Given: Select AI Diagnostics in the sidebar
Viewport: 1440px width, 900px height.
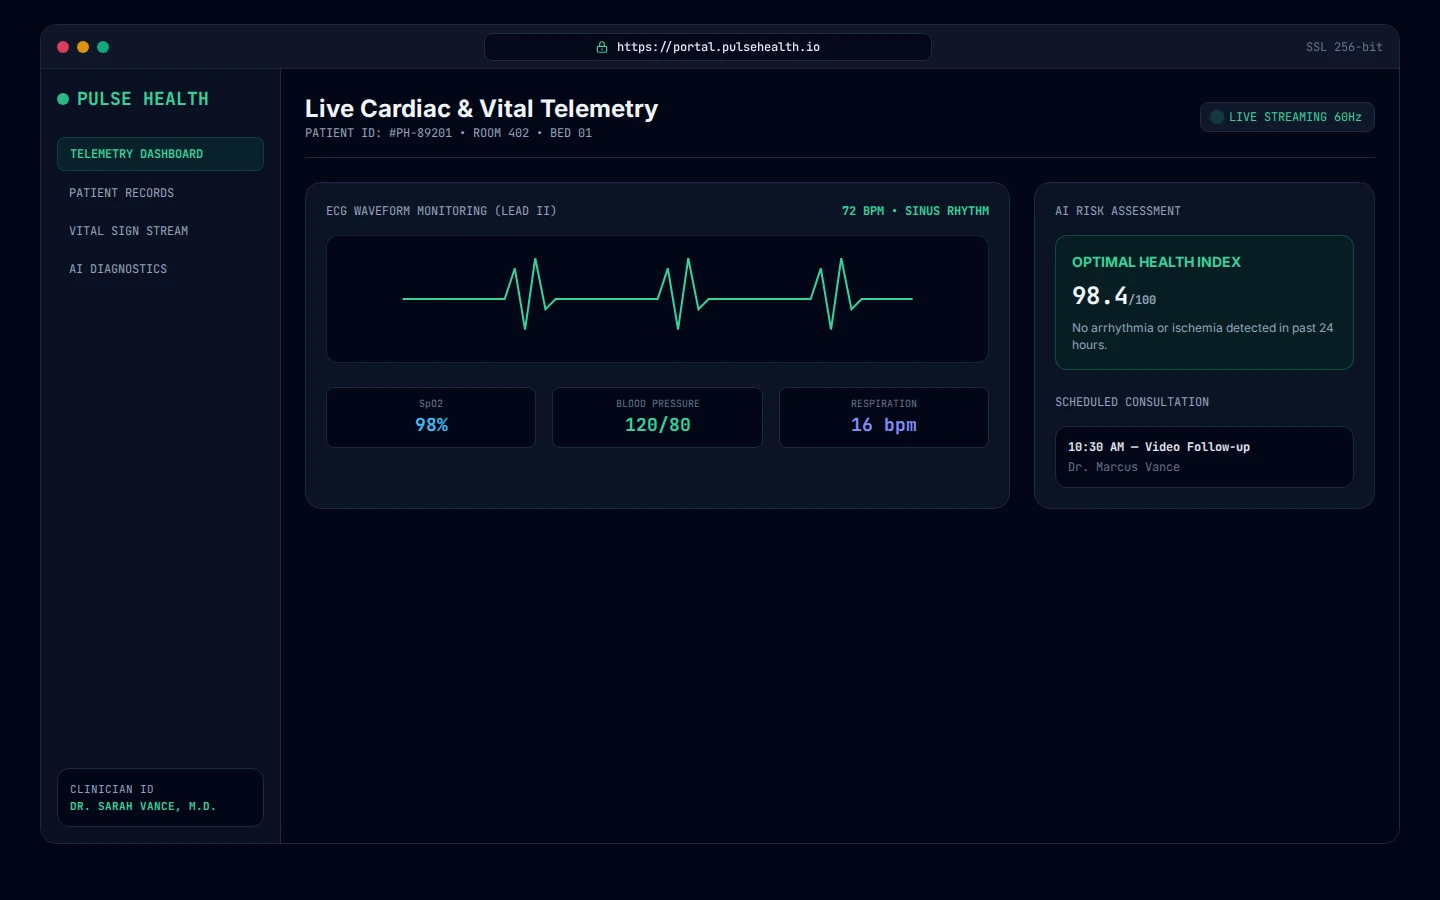Looking at the screenshot, I should [x=160, y=269].
